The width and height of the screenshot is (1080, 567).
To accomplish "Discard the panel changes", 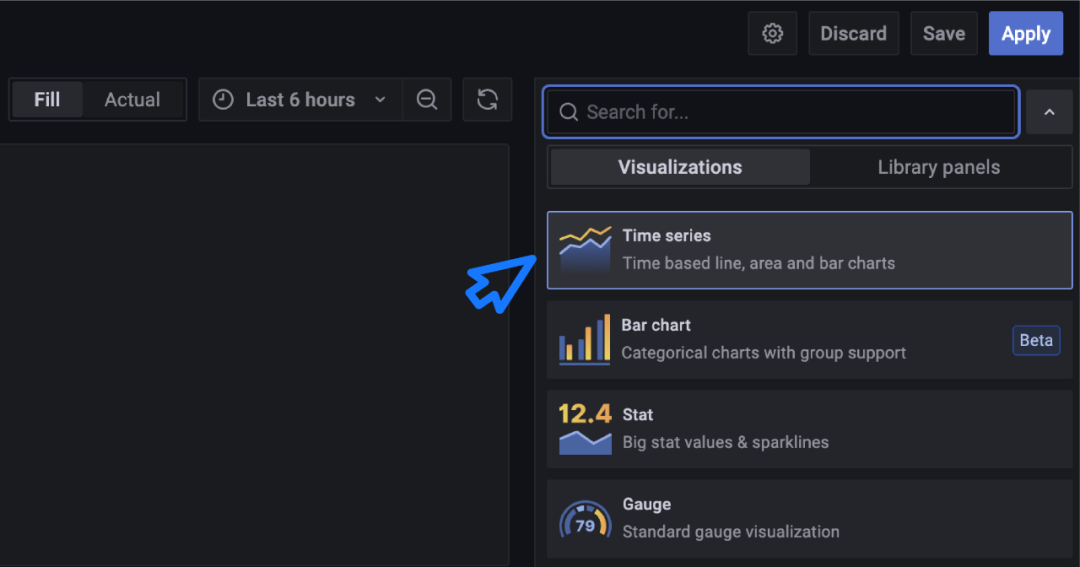I will tap(853, 33).
